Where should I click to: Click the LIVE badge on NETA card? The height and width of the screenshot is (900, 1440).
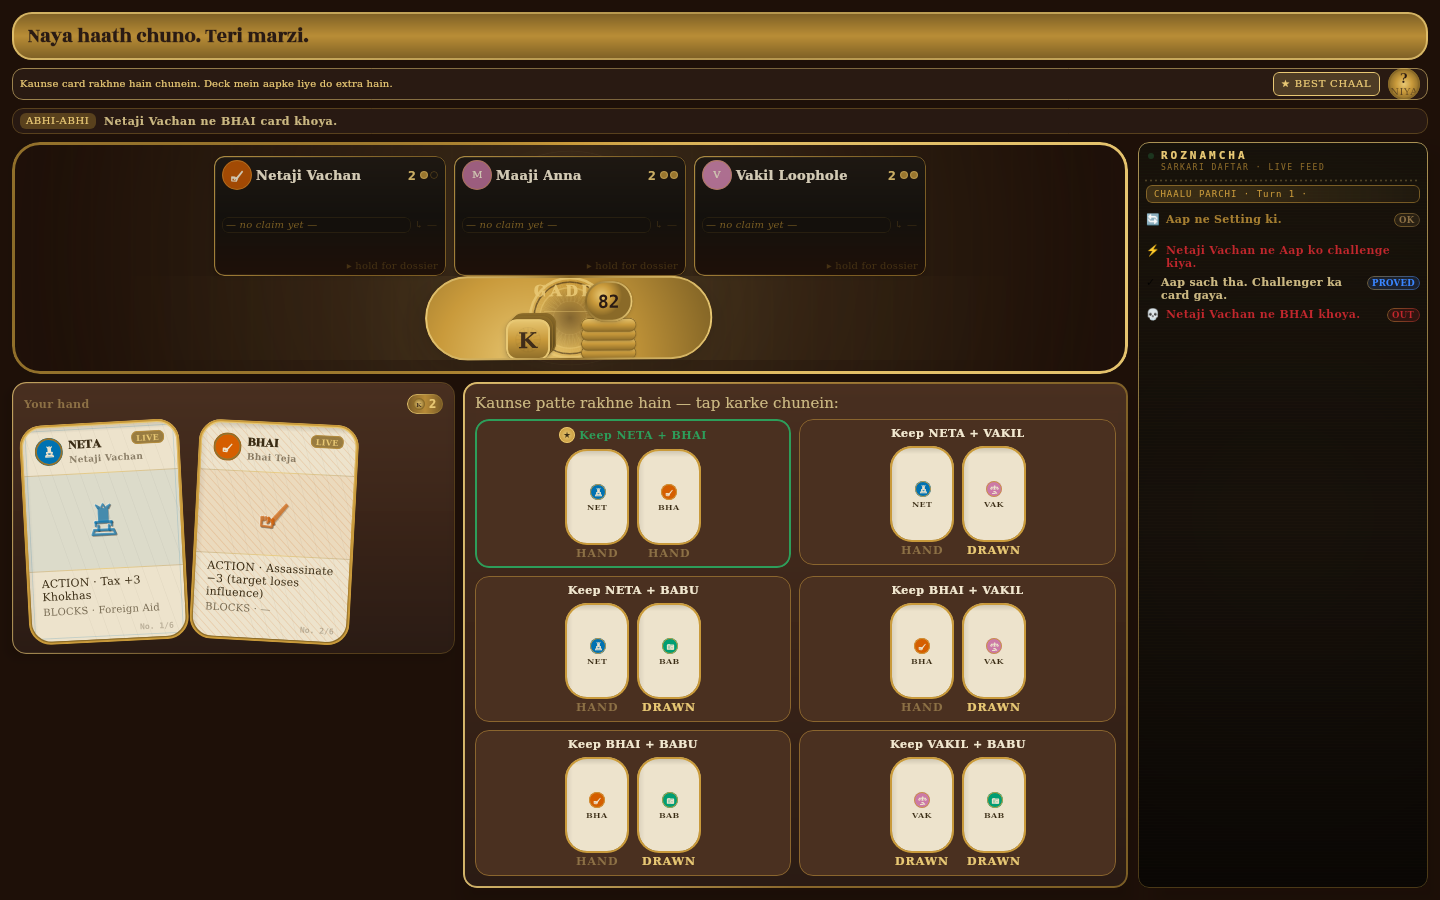(147, 437)
